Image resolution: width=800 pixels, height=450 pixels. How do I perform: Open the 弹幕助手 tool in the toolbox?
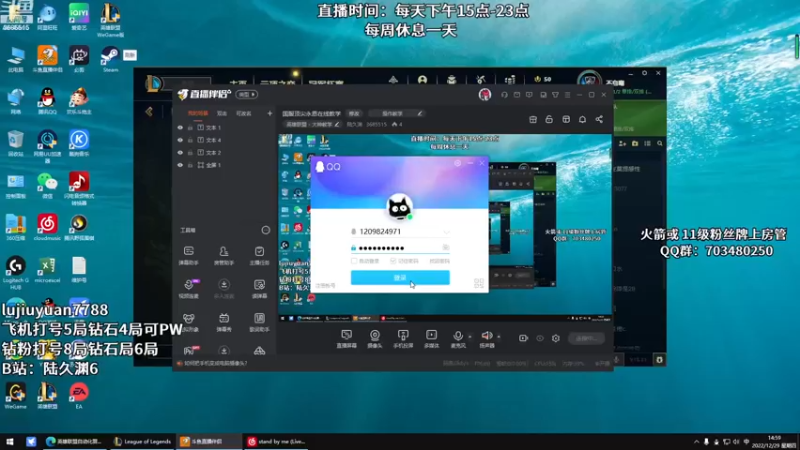coord(188,255)
